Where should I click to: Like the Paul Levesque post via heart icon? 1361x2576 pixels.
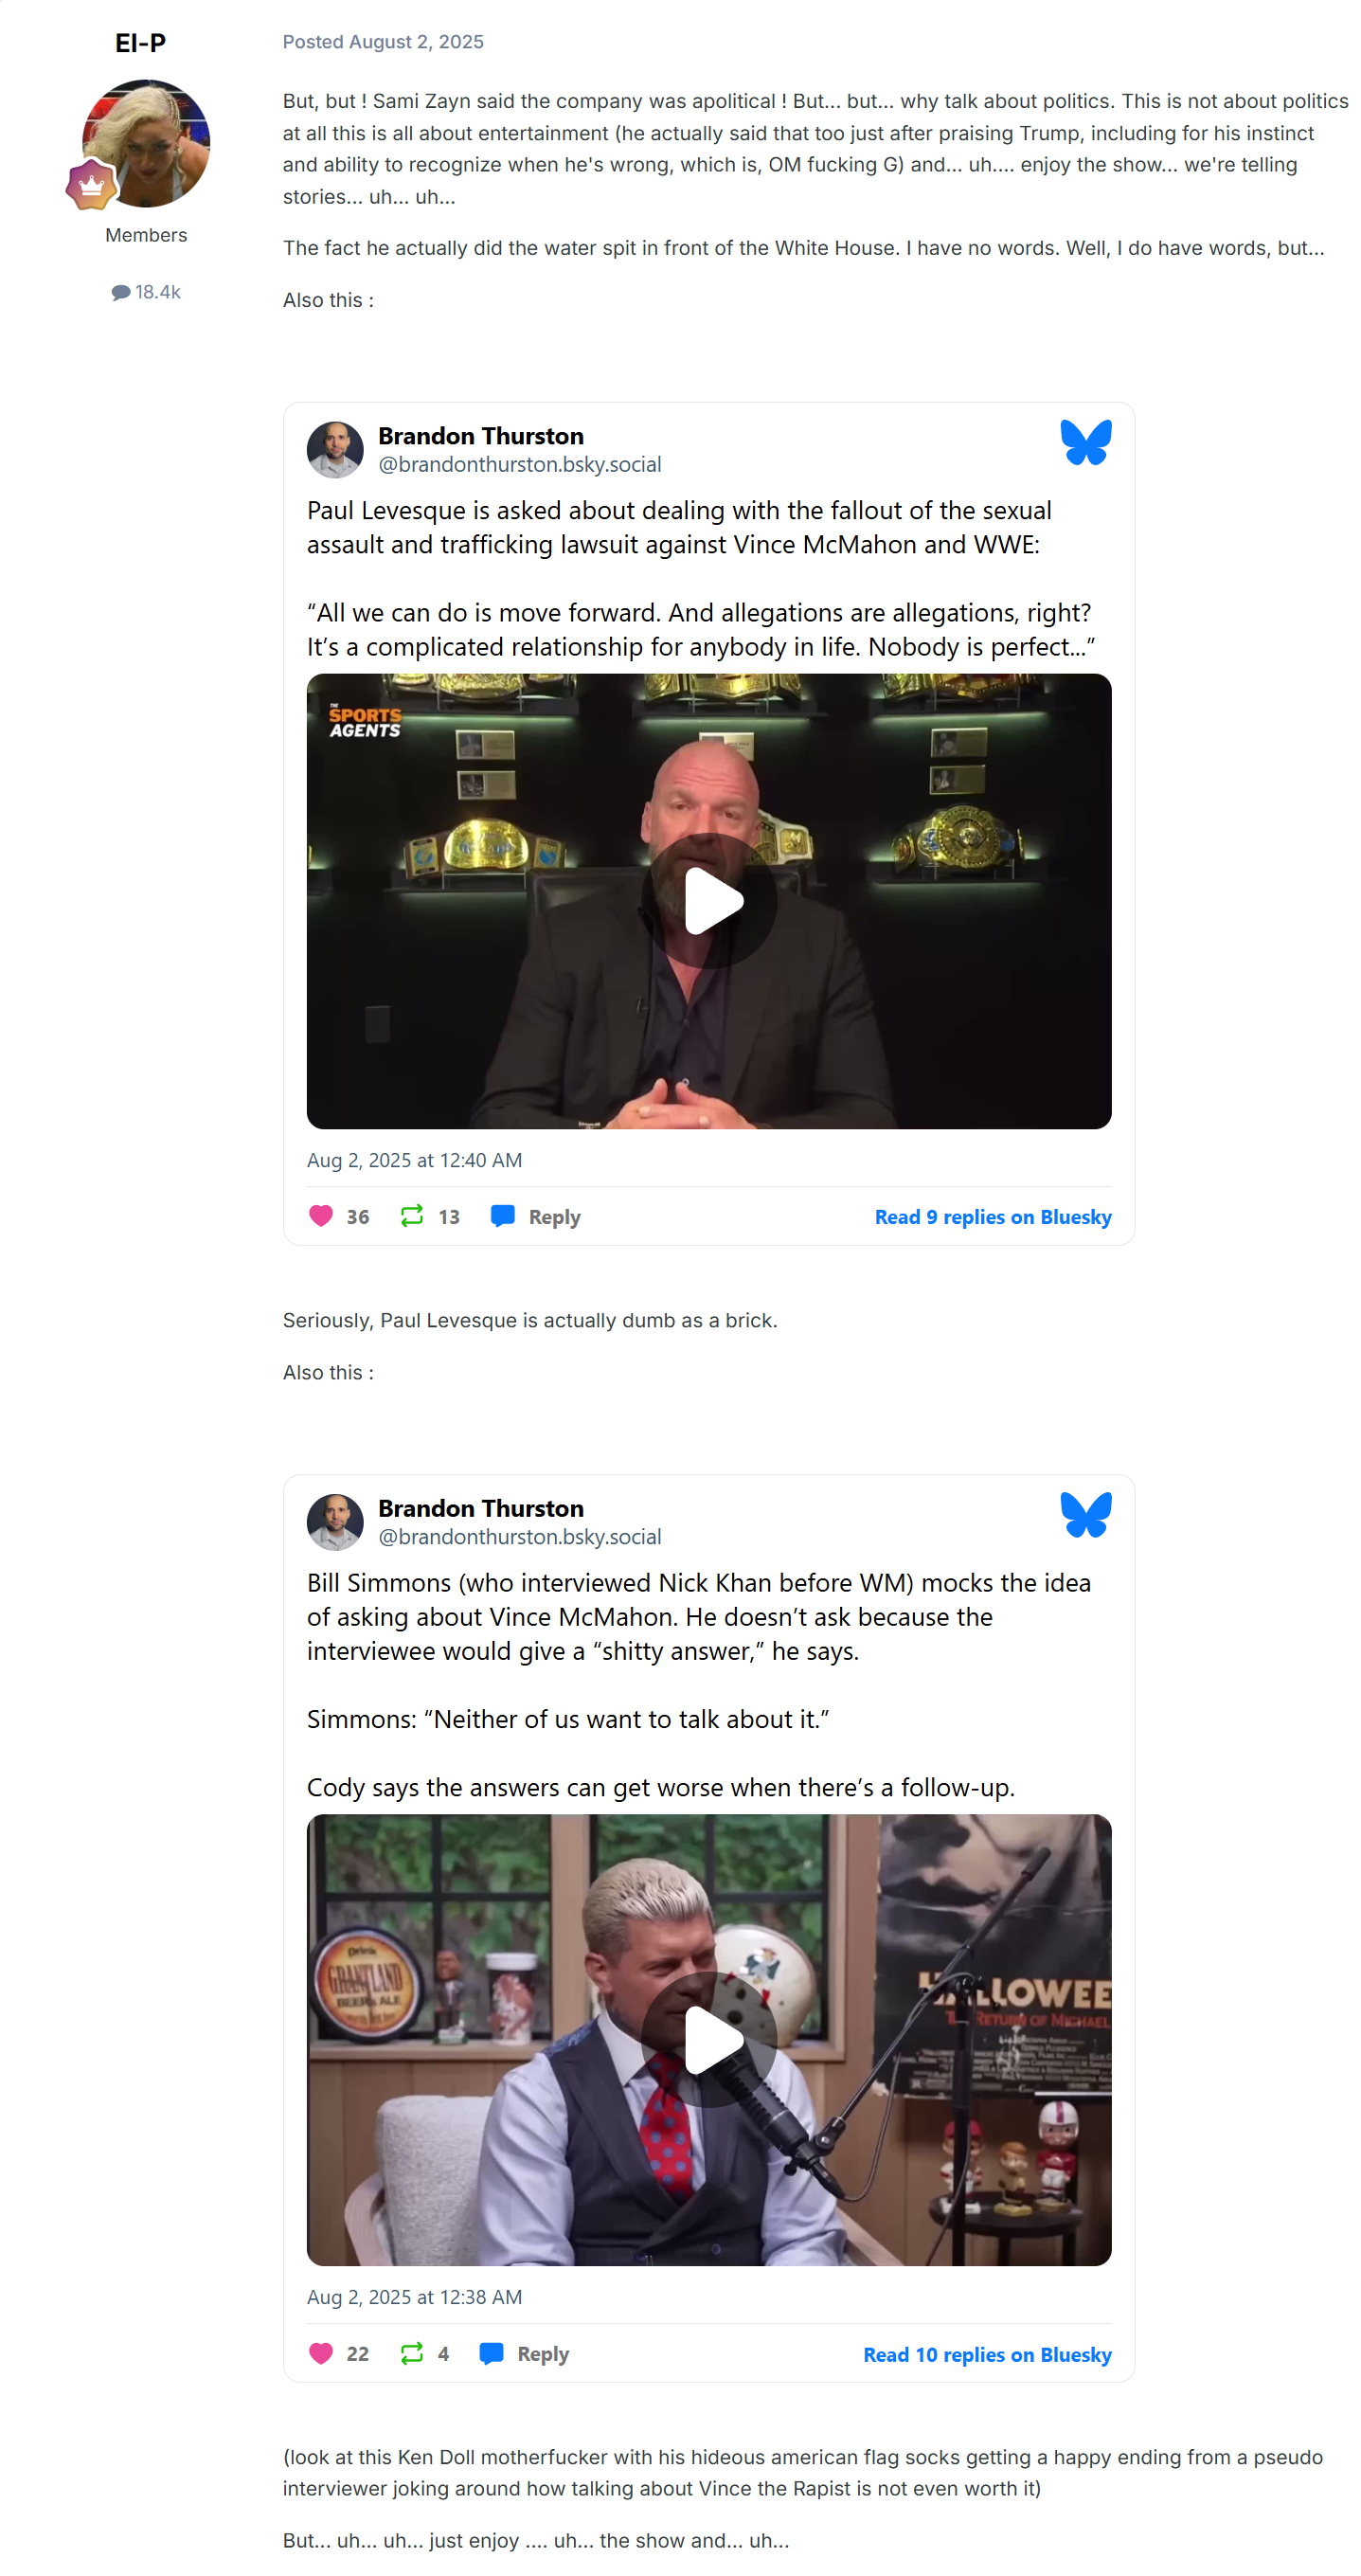pos(321,1216)
